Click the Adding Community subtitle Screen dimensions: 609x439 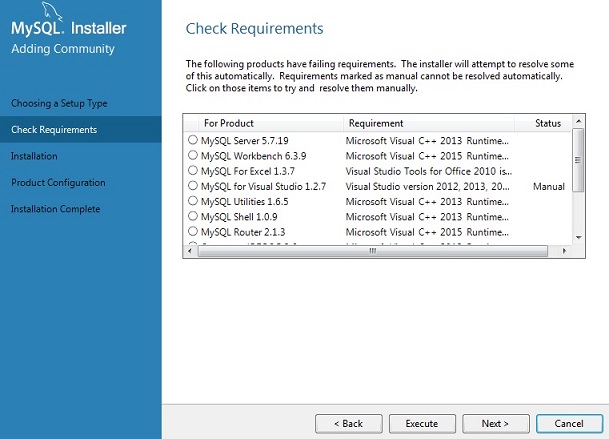point(63,49)
